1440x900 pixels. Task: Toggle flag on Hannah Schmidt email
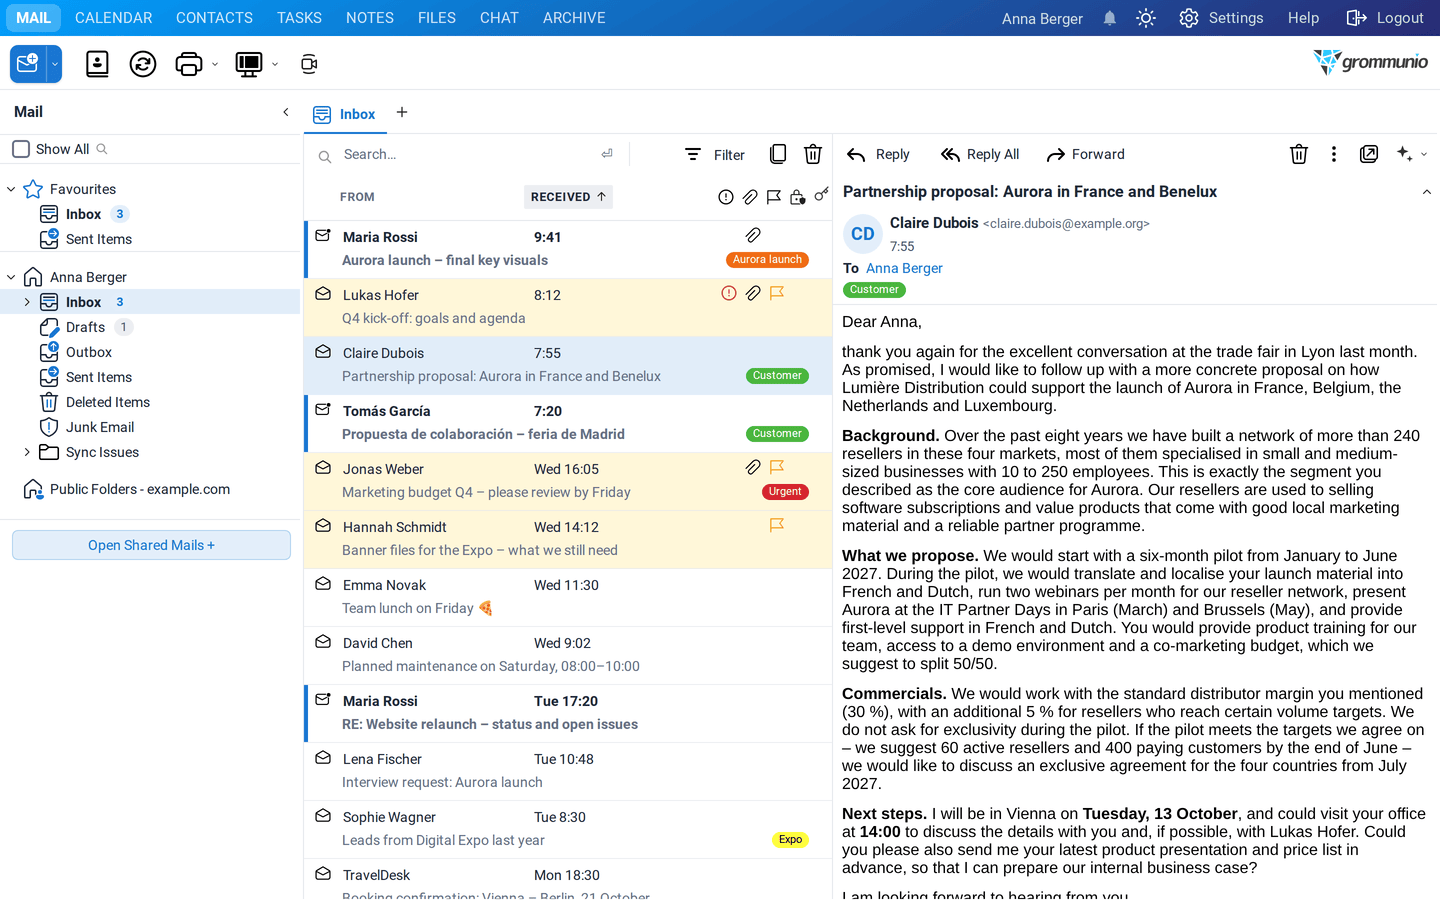[x=777, y=525]
